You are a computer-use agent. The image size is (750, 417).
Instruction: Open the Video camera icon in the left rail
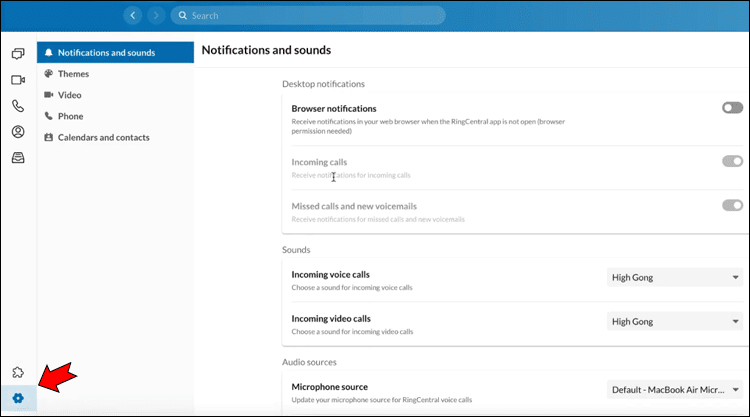click(18, 80)
